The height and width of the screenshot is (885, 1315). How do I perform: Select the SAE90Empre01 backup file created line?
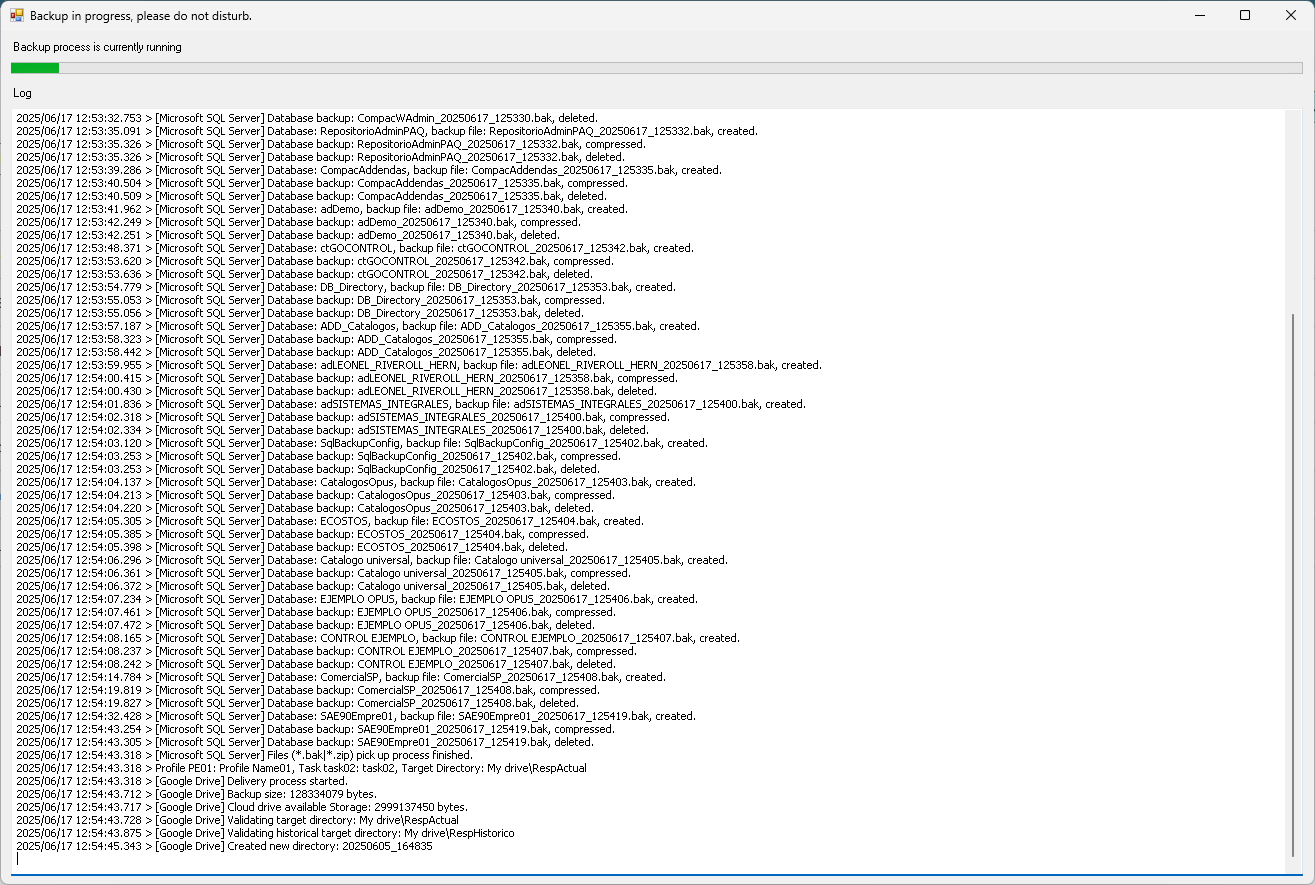click(x=356, y=716)
